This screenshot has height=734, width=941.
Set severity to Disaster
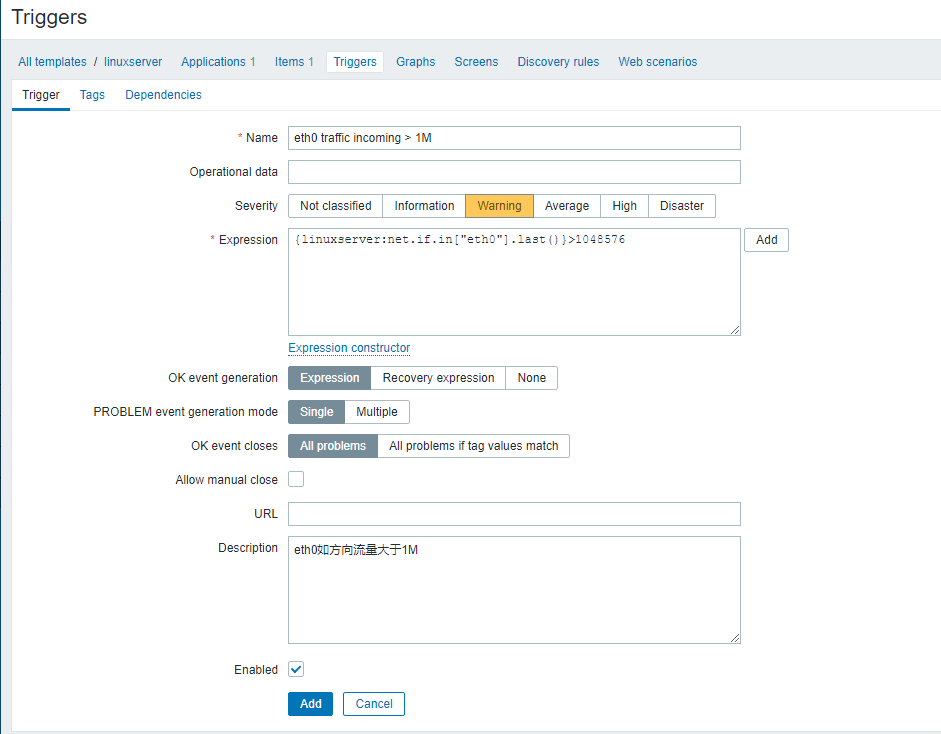(682, 206)
